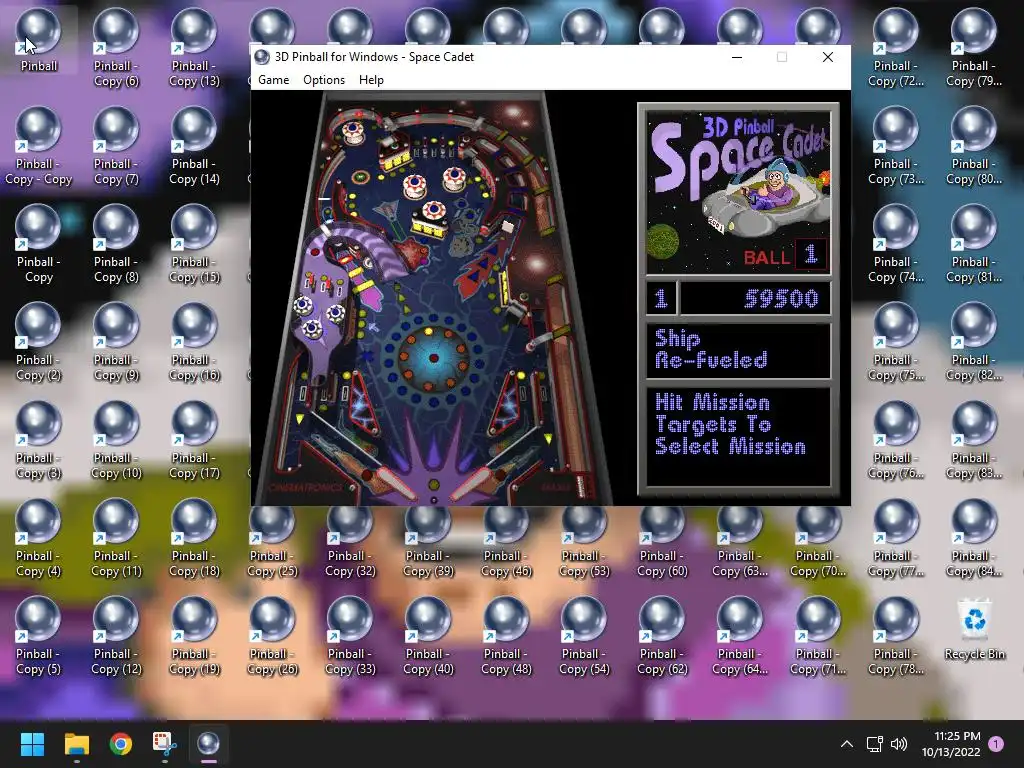Open the taskbar clock showing 11:25 PM

pyautogui.click(x=951, y=744)
